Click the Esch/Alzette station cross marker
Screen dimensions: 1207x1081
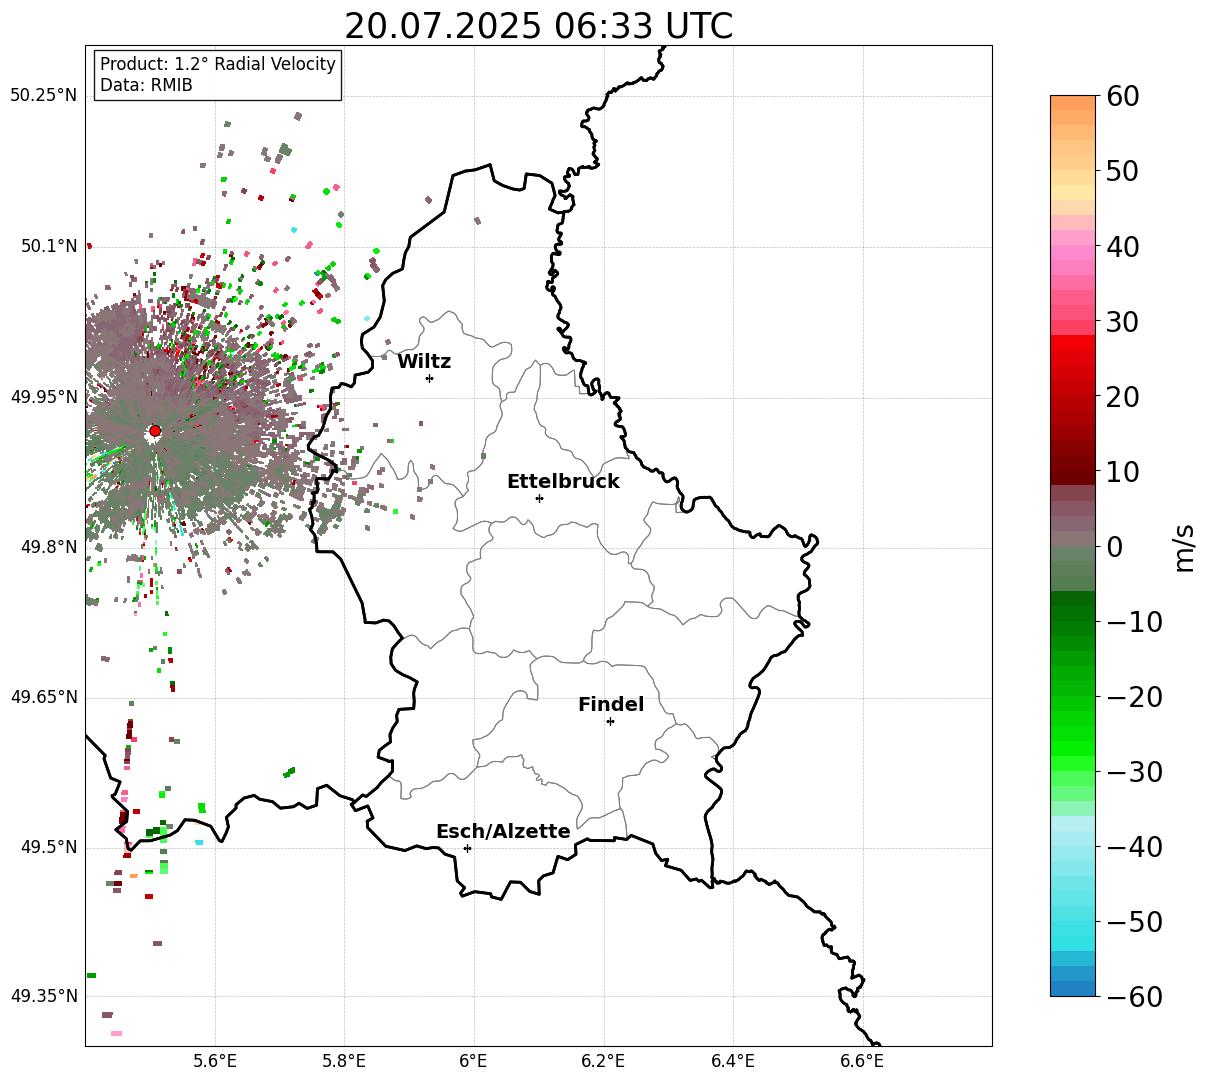467,848
